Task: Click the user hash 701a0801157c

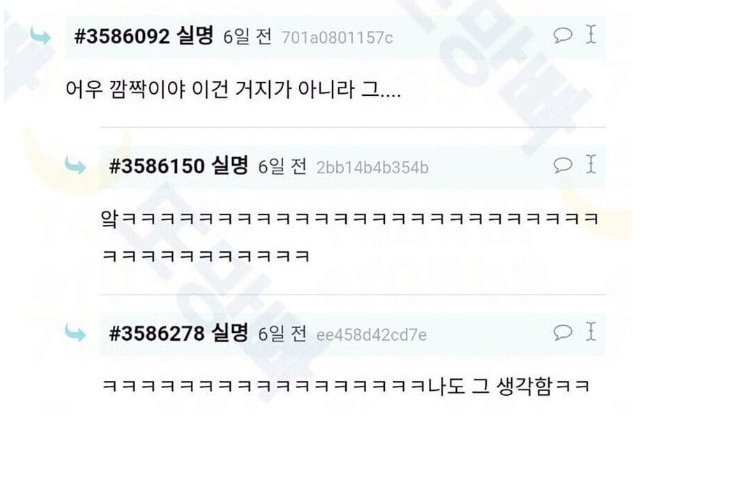Action: pyautogui.click(x=337, y=38)
